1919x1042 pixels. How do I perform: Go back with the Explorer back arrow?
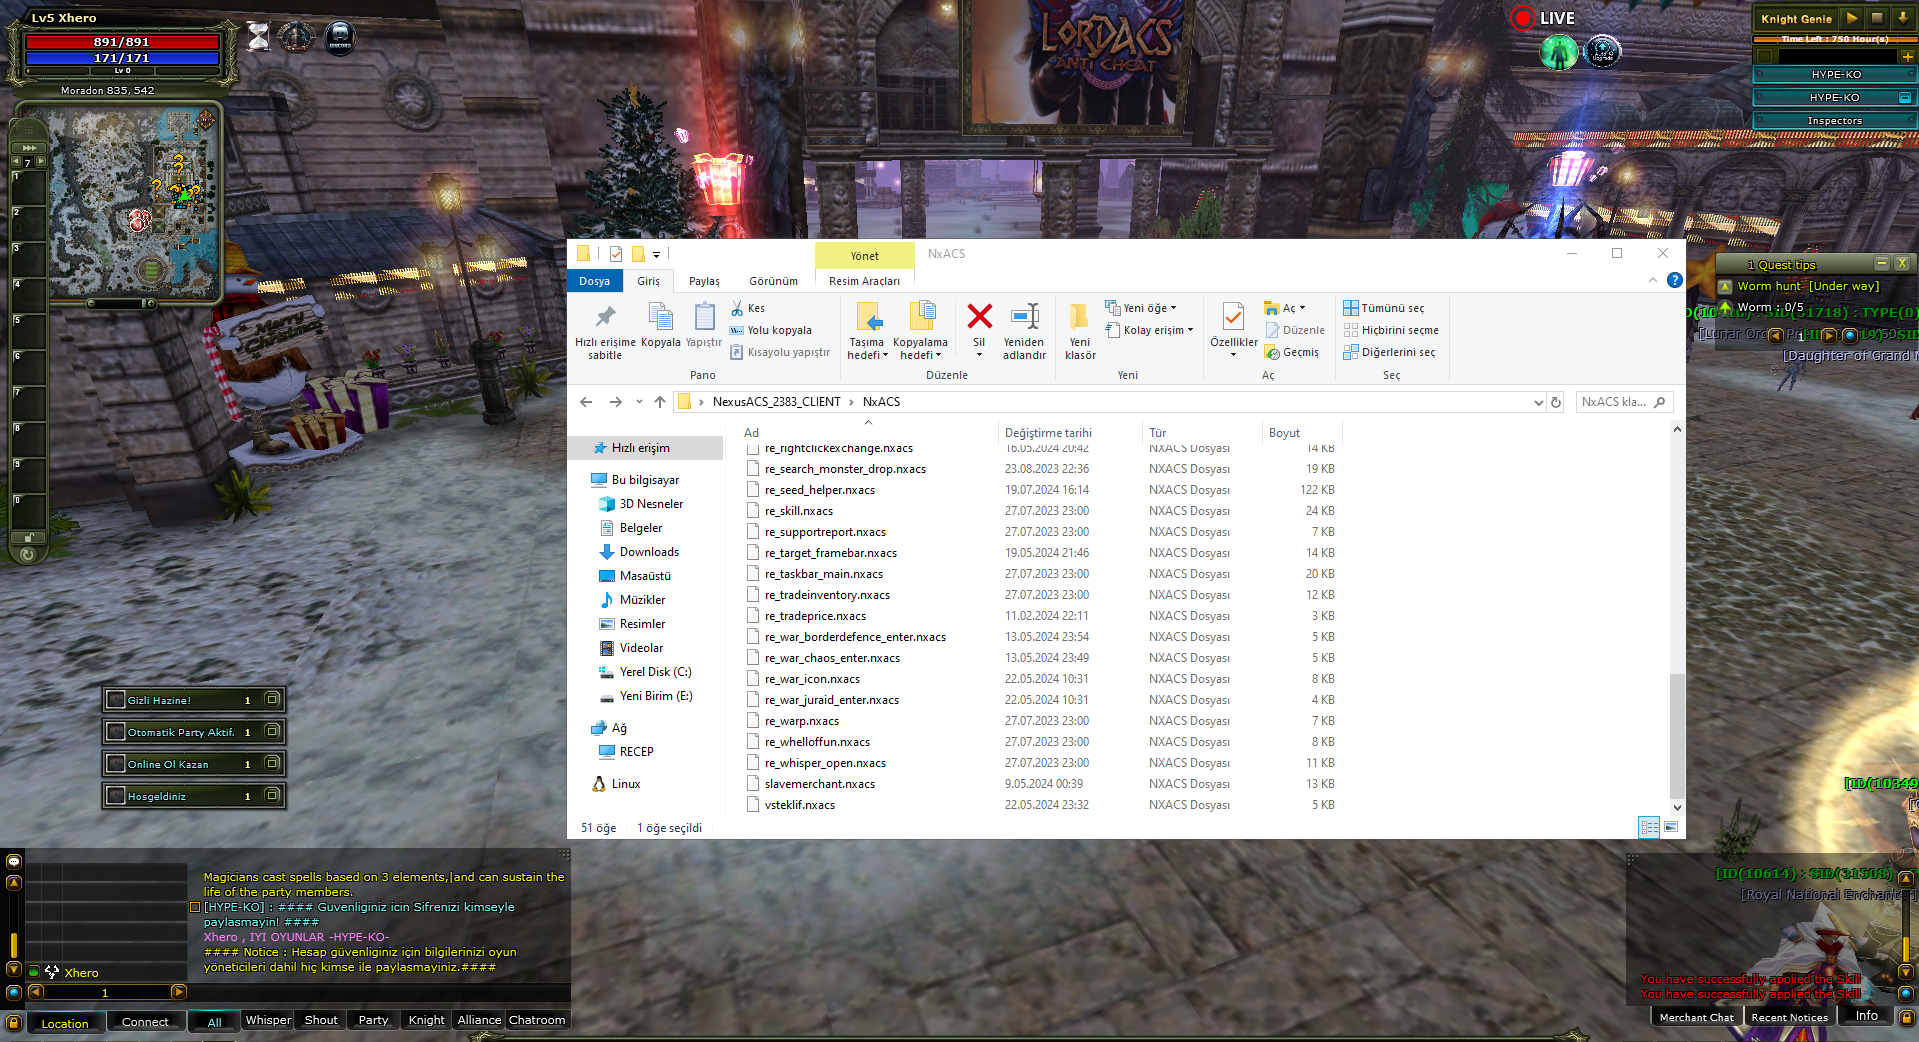(586, 402)
